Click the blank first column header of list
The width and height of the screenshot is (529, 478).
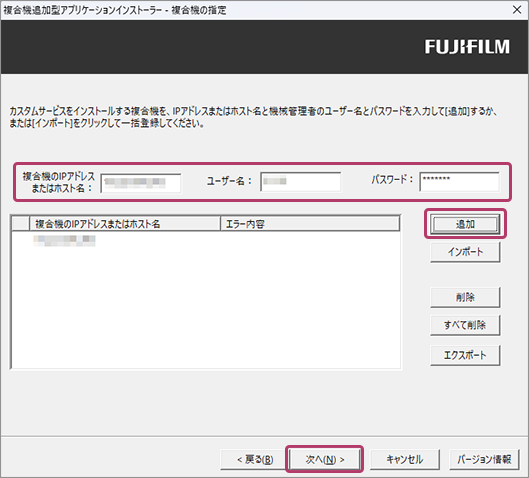click(21, 224)
